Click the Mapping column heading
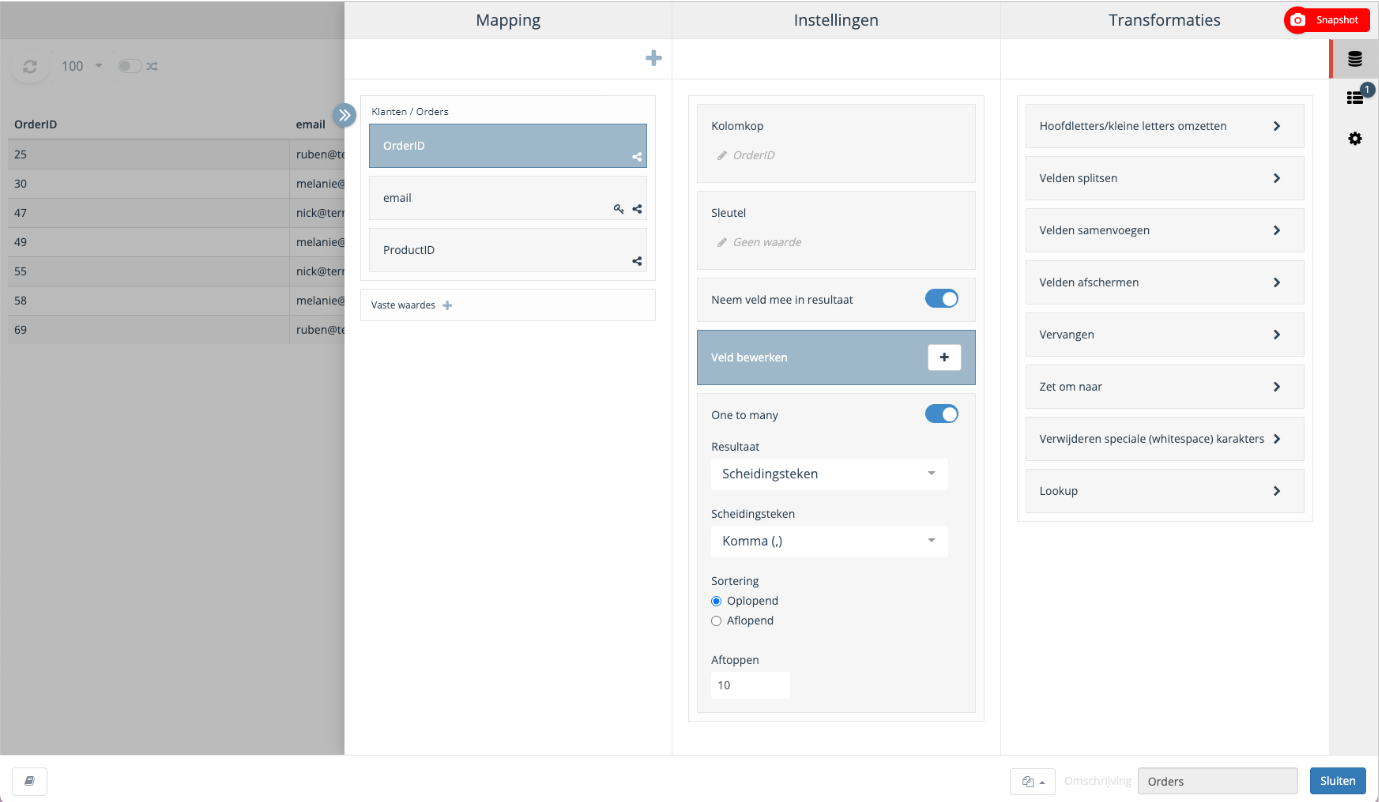 click(508, 20)
